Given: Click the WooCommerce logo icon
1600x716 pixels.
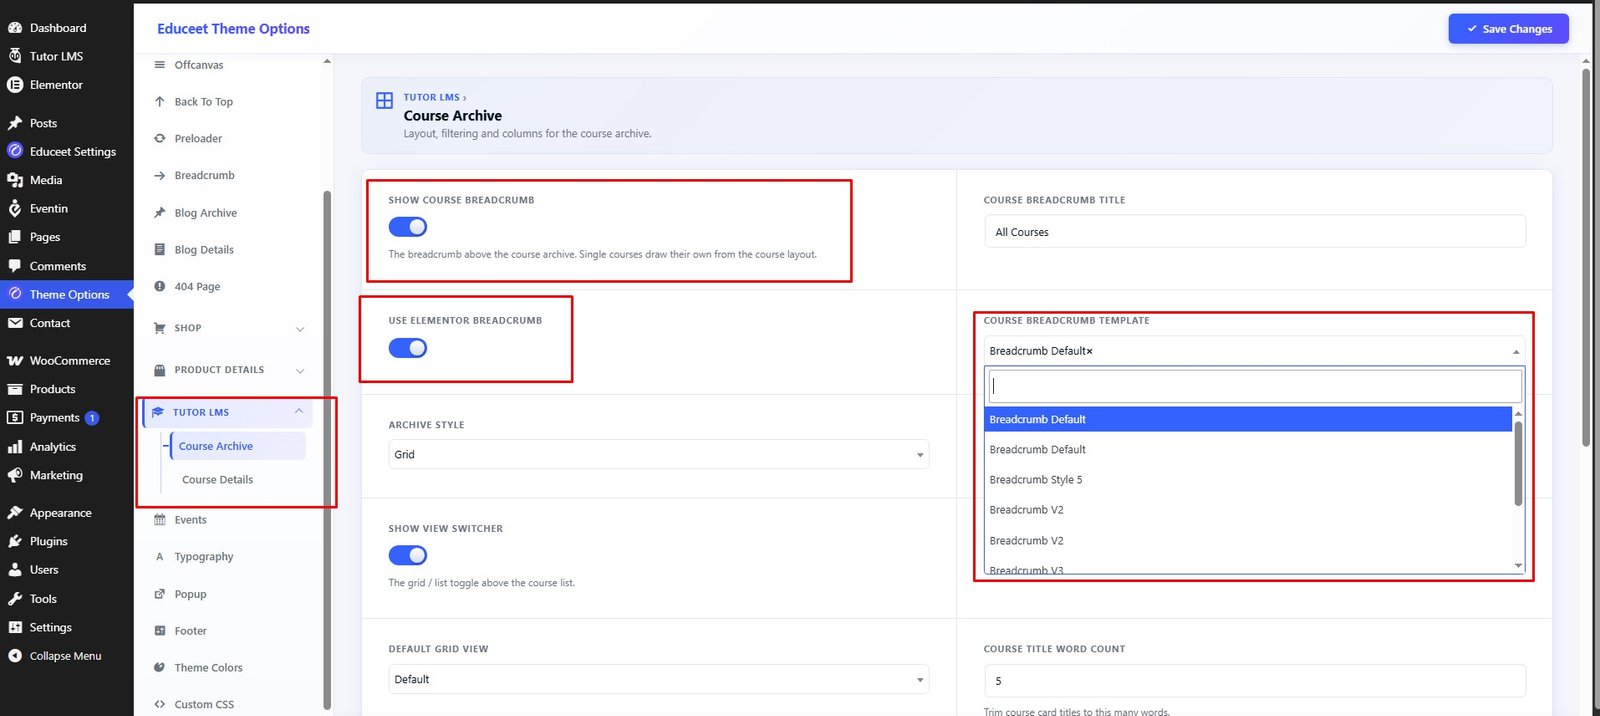Looking at the screenshot, I should tap(15, 361).
